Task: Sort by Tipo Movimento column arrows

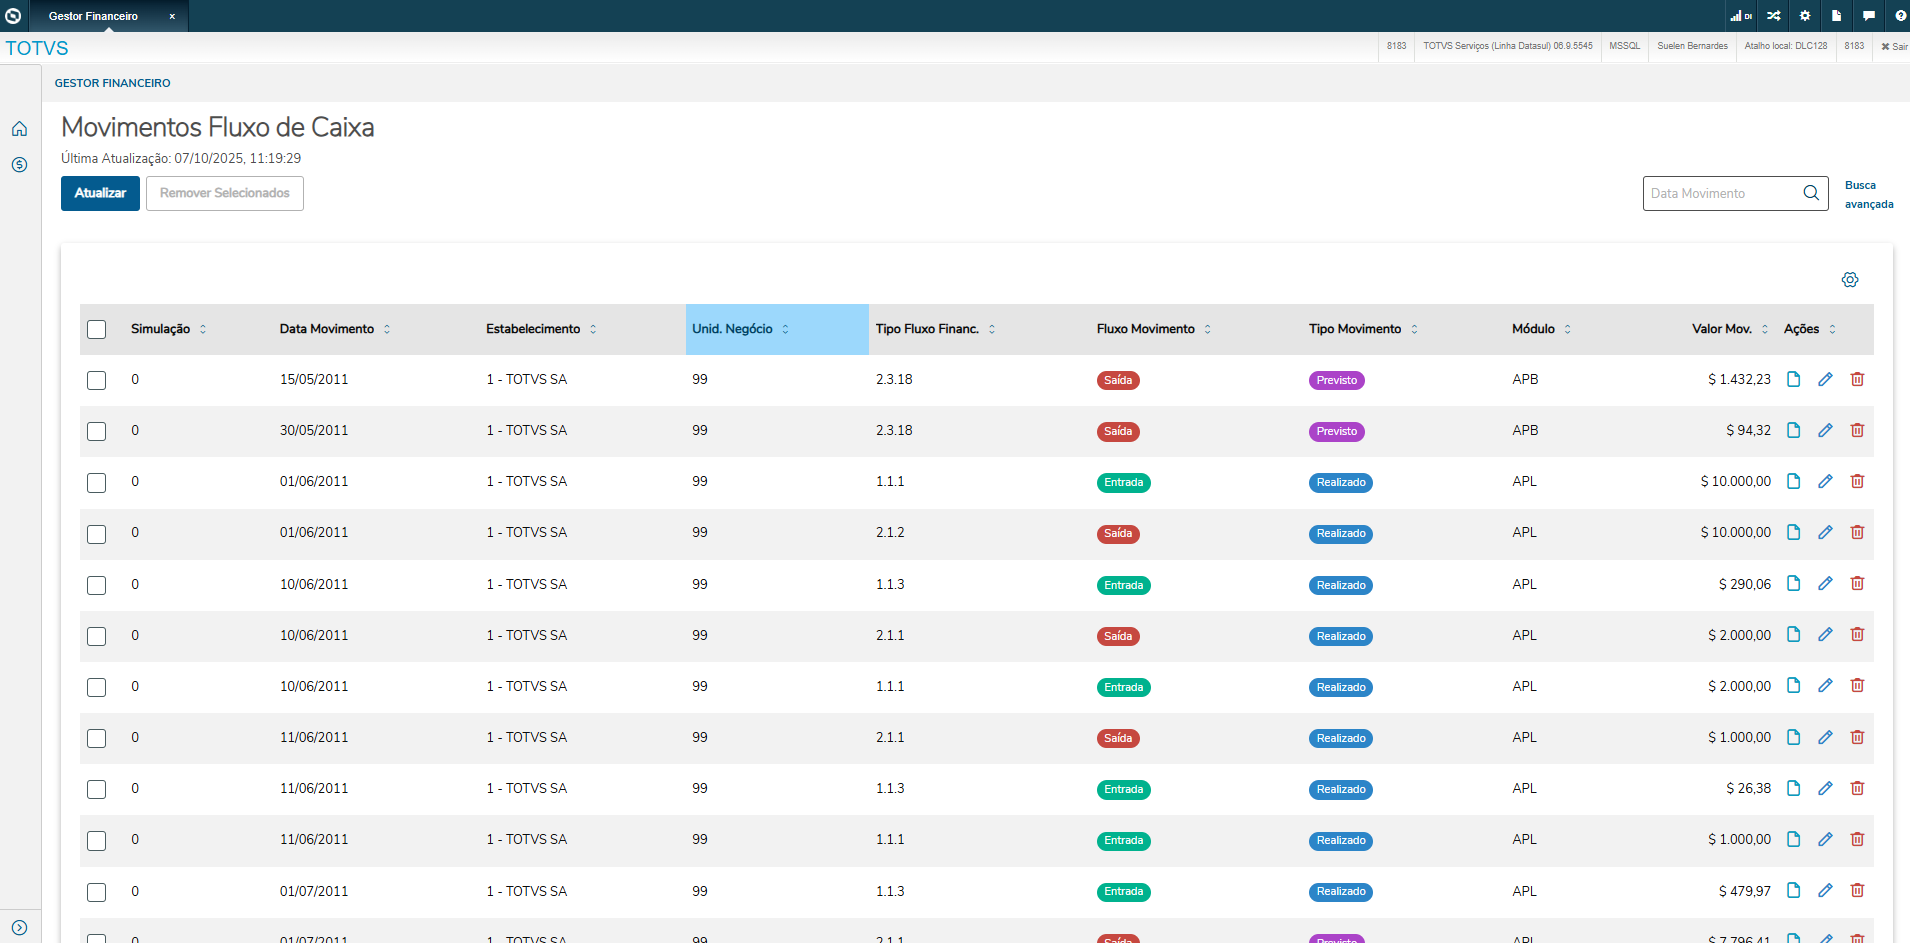Action: tap(1414, 329)
